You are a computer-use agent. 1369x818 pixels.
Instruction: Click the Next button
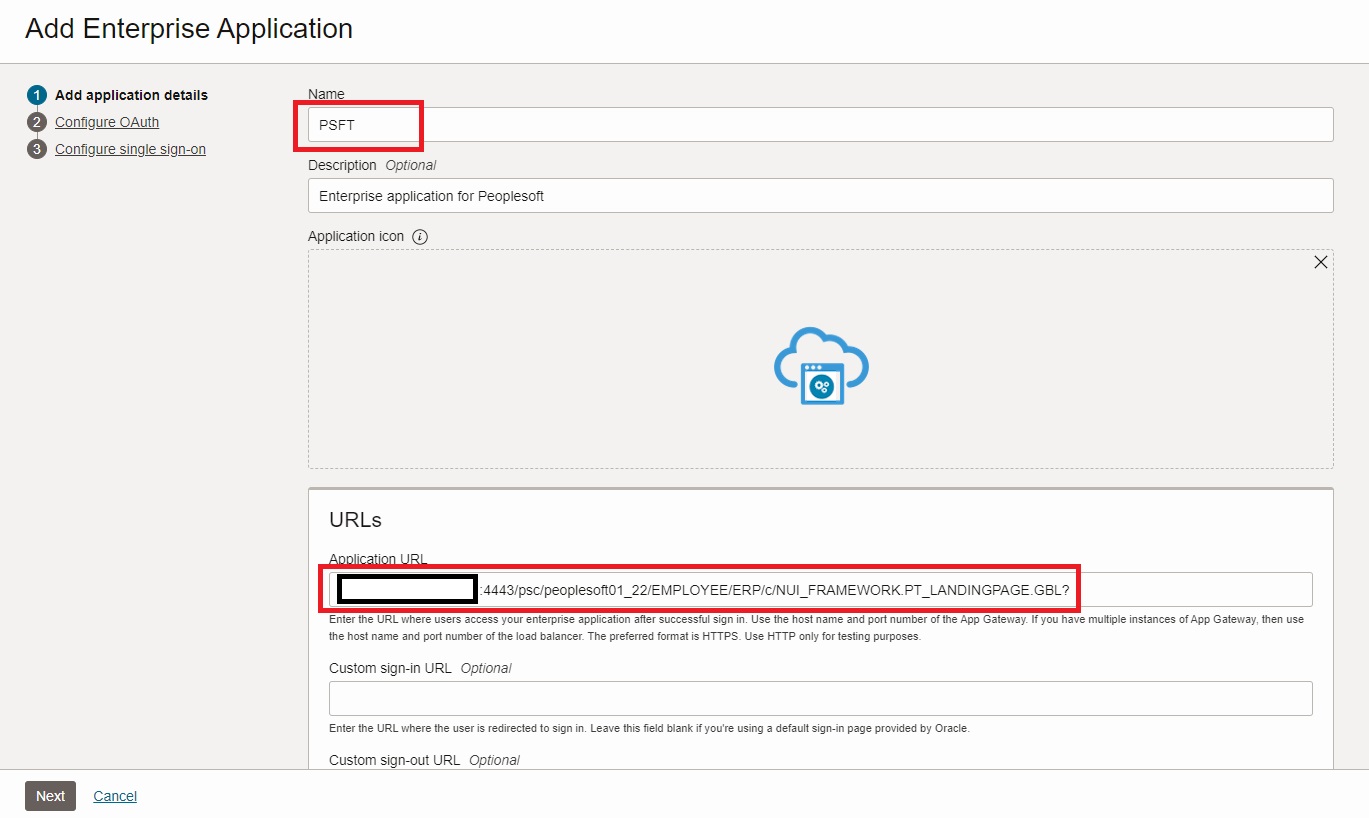(x=50, y=796)
